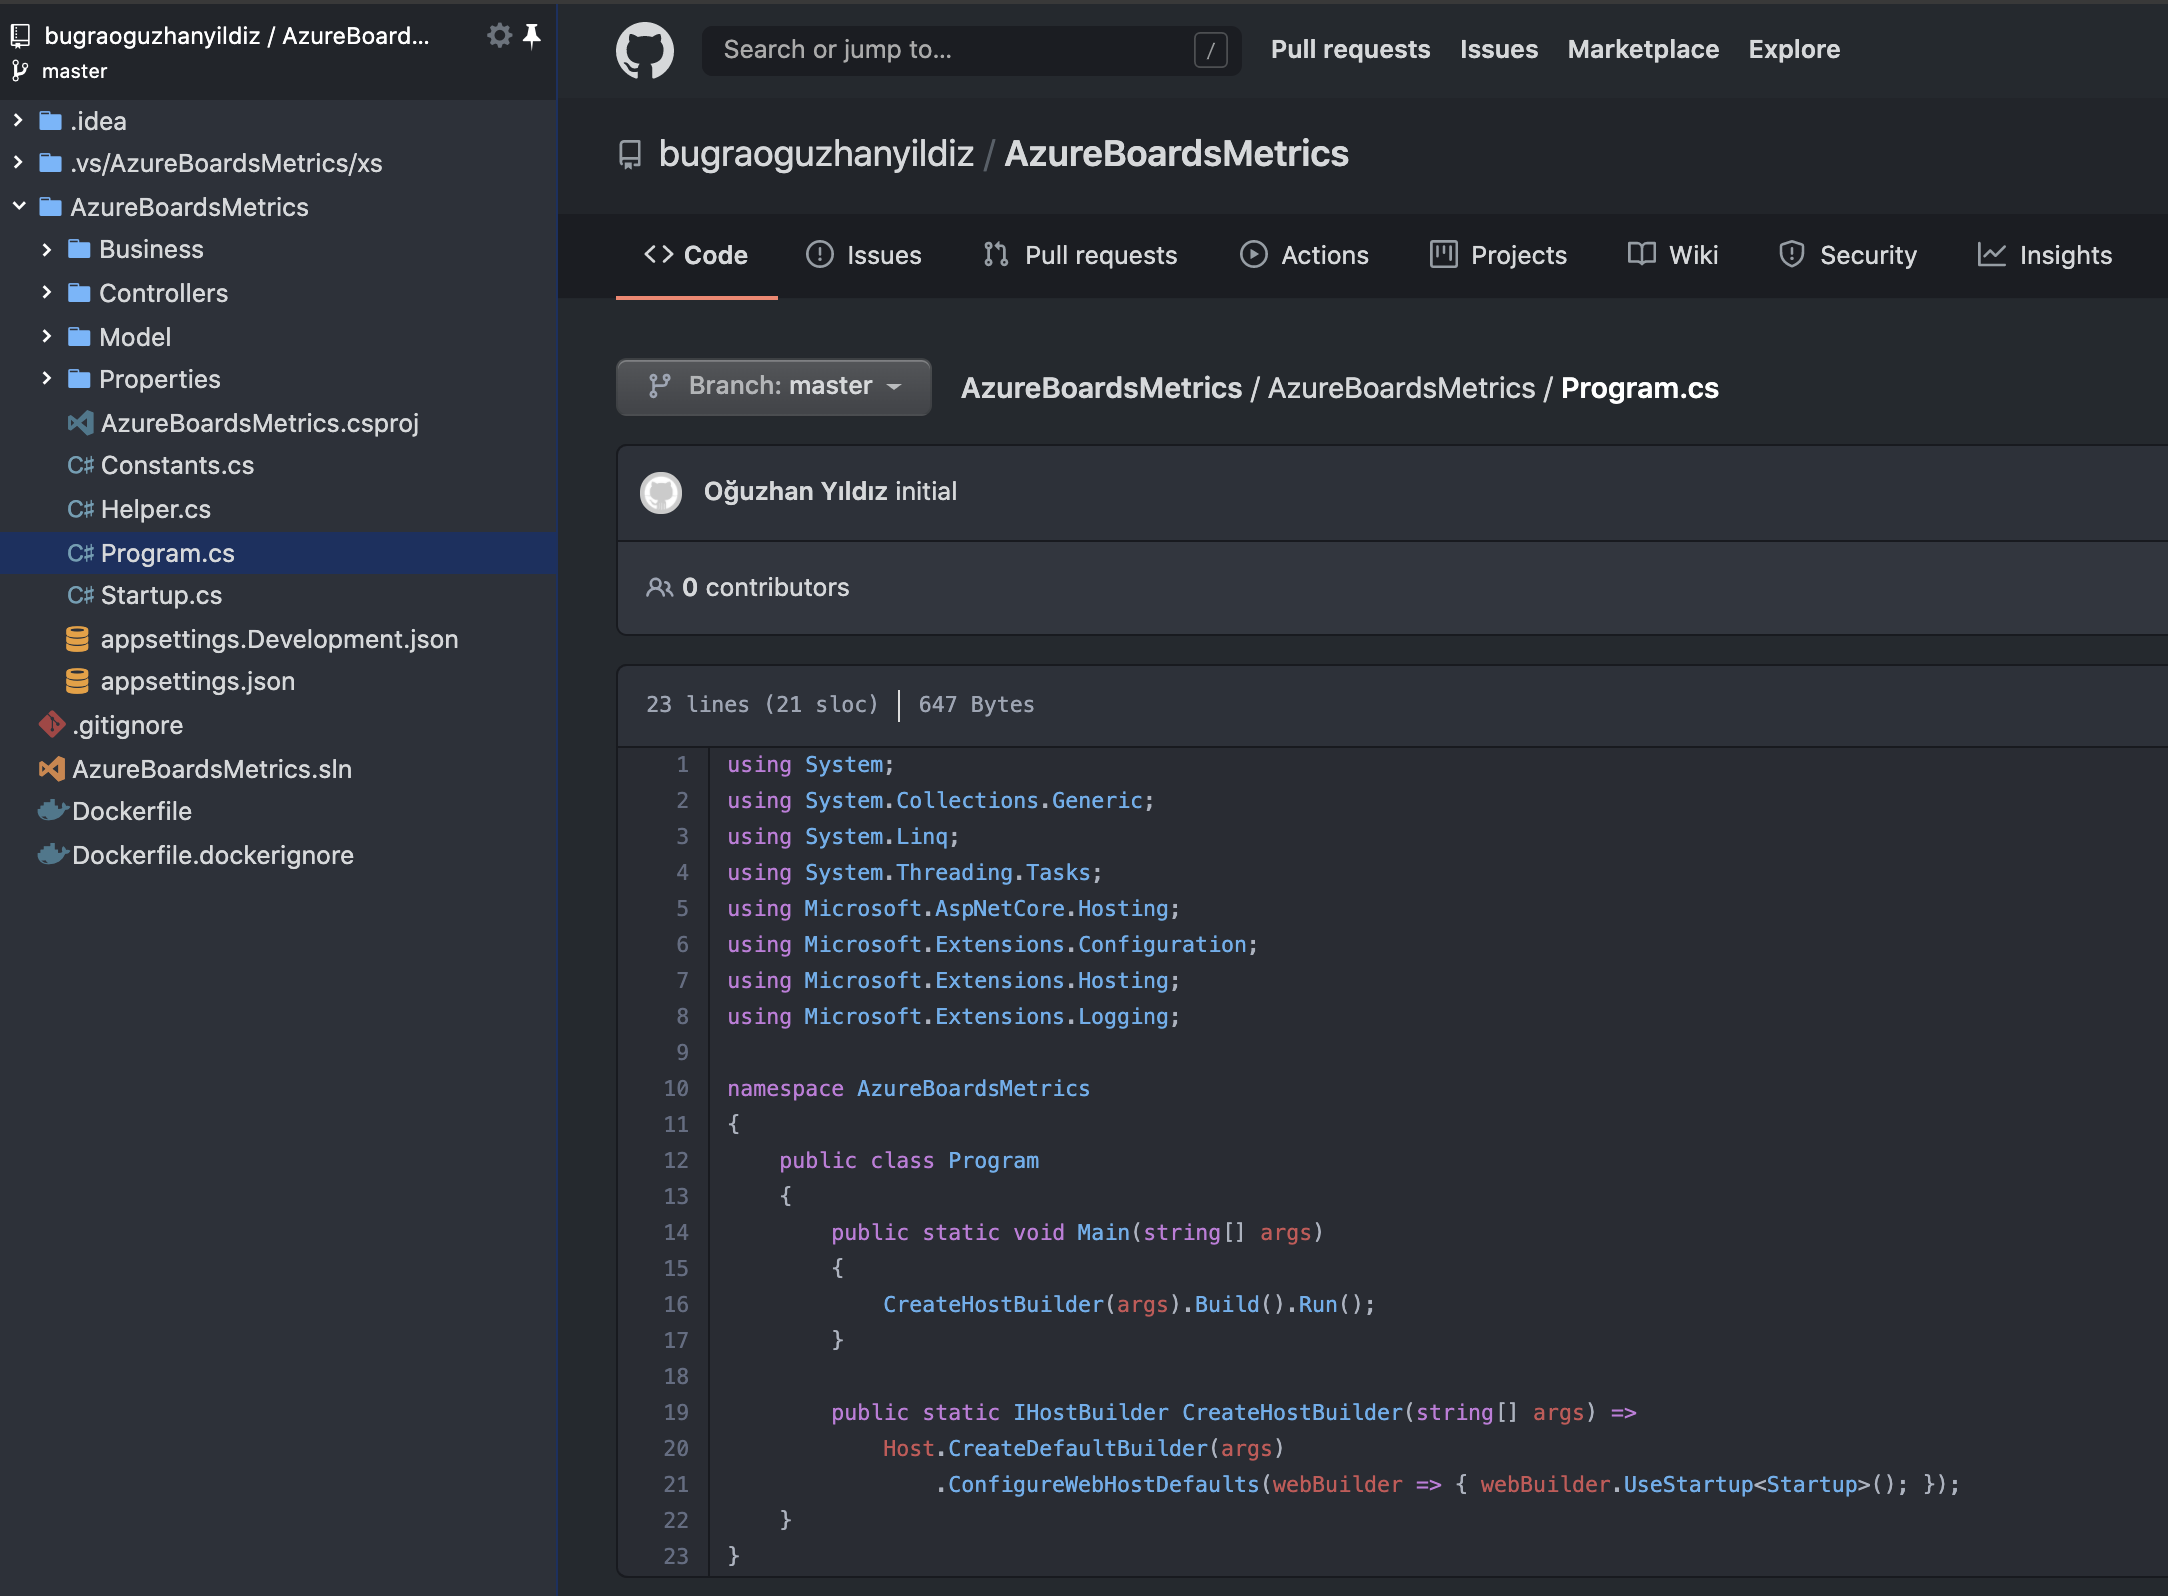2168x1596 pixels.
Task: Click the Docker icon beside Dockerfile.dockerignore
Action: click(x=53, y=854)
